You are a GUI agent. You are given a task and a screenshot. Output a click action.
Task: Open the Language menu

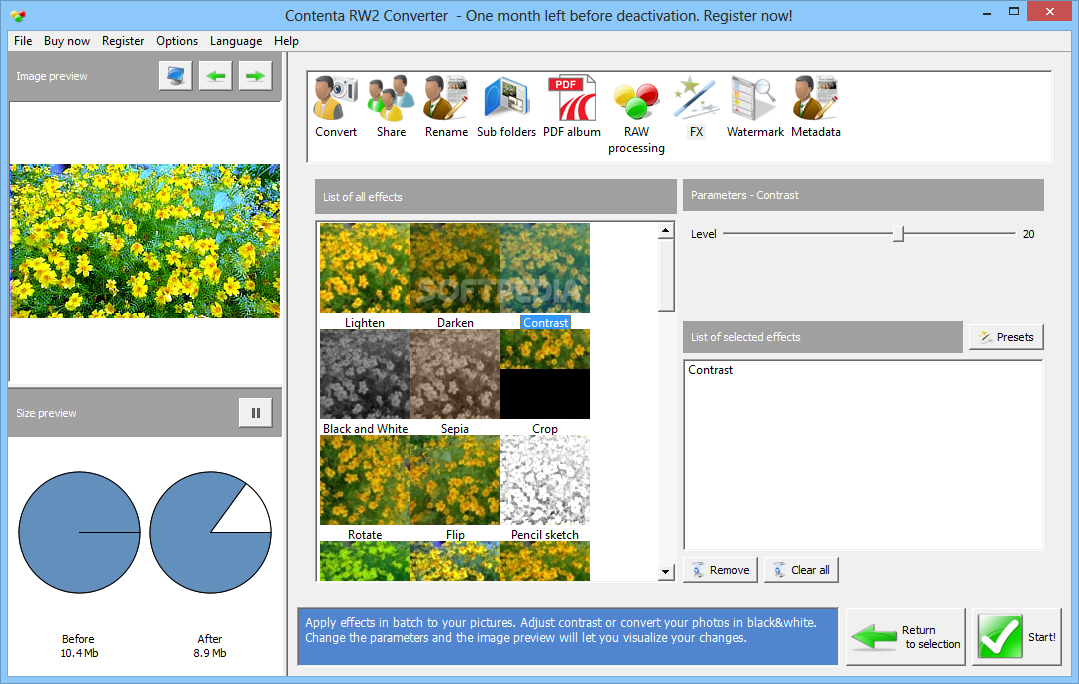236,41
